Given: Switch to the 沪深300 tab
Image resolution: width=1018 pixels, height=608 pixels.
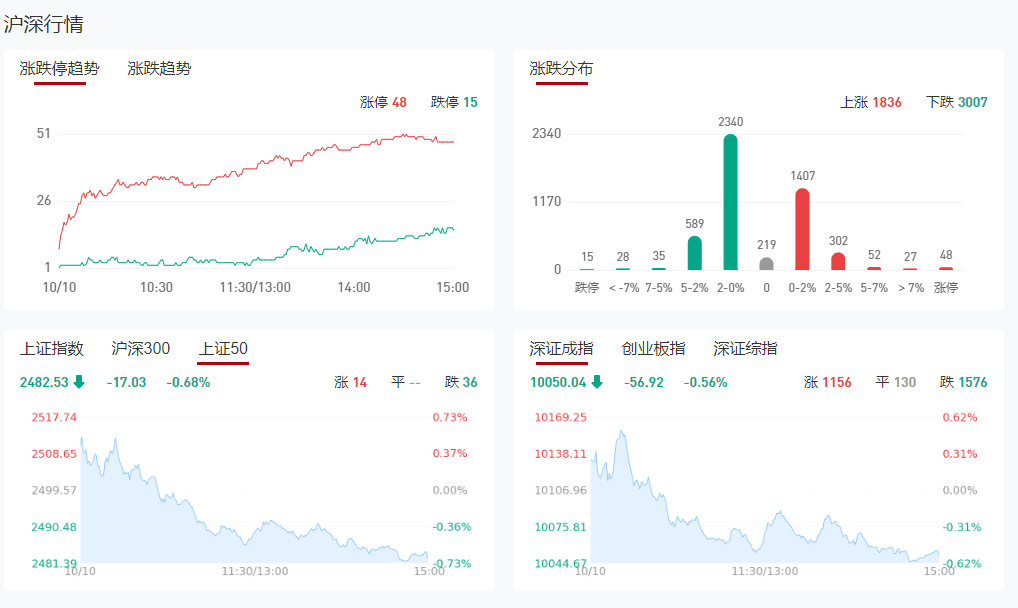Looking at the screenshot, I should tap(141, 349).
